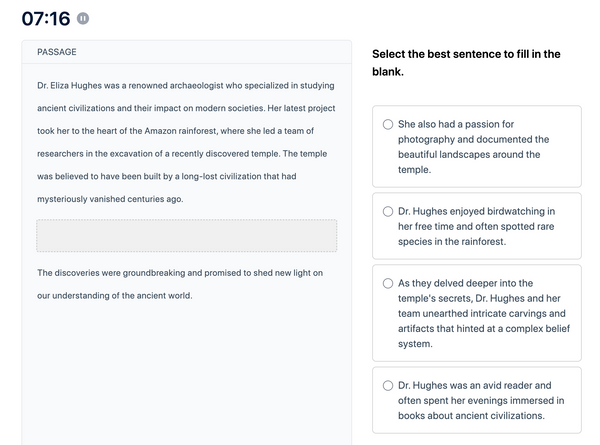Click the empty dashed blank box in passage
The width and height of the screenshot is (600, 445).
(187, 236)
